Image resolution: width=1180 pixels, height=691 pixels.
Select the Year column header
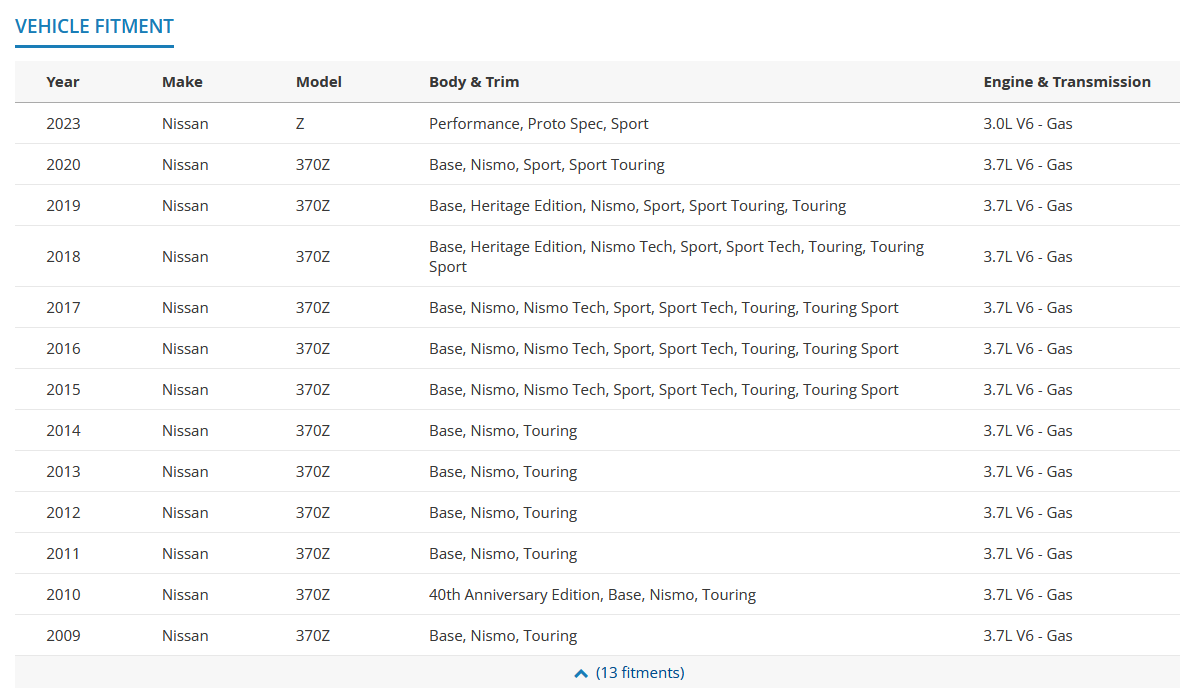tap(62, 82)
